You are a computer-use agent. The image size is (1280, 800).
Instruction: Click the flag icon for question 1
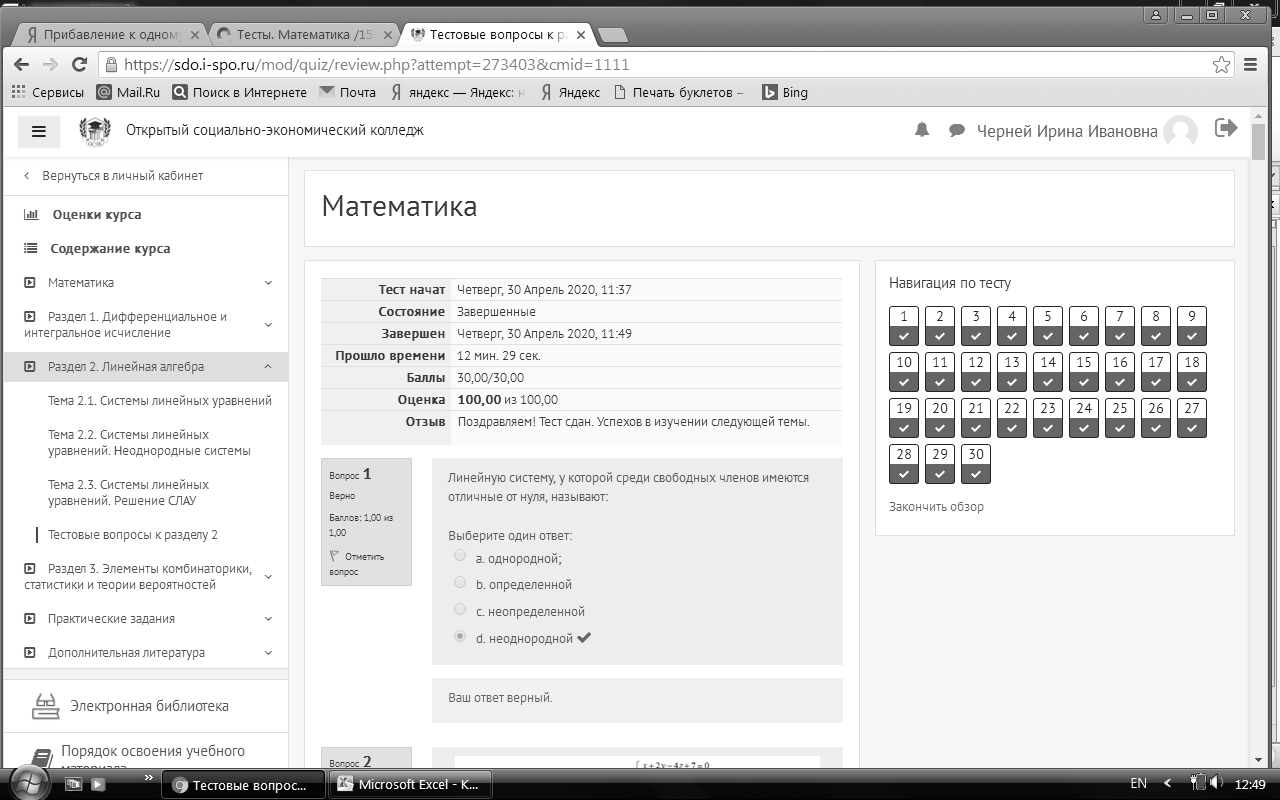tap(335, 556)
